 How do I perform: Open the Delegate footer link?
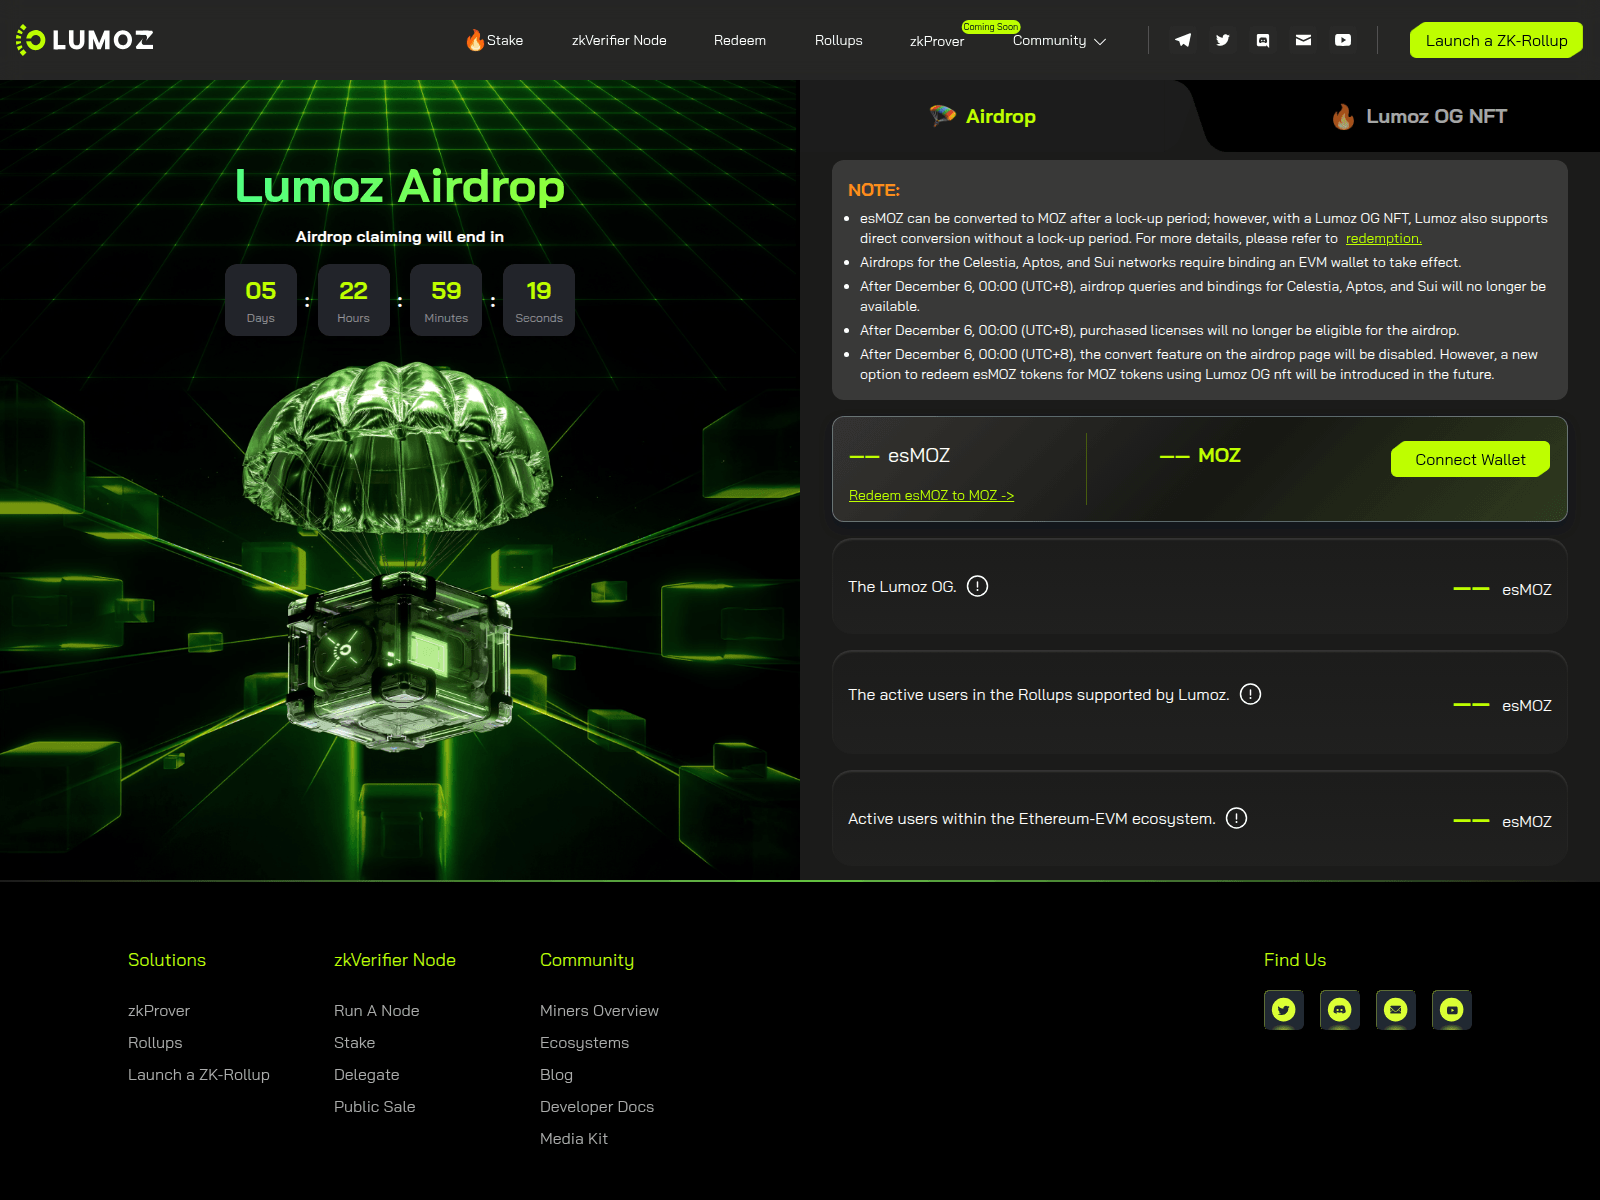tap(367, 1075)
